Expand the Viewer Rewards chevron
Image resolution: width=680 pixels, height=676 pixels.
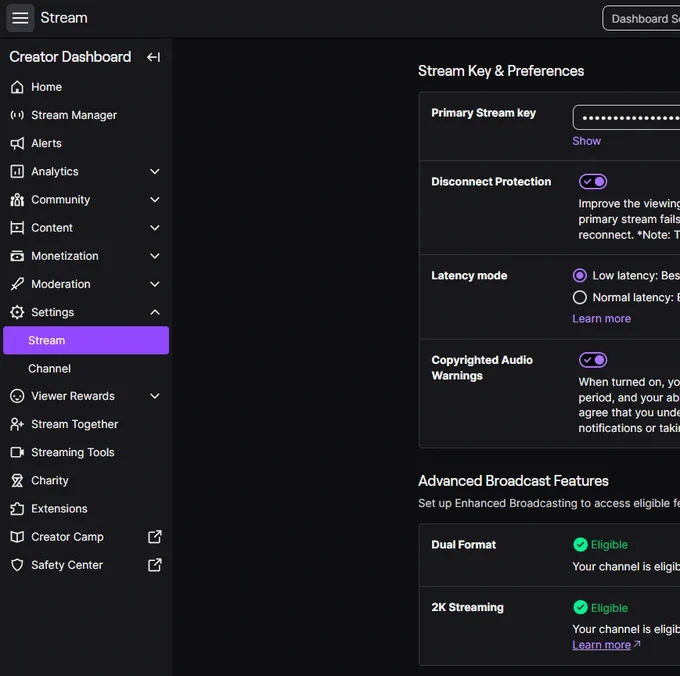pyautogui.click(x=155, y=396)
